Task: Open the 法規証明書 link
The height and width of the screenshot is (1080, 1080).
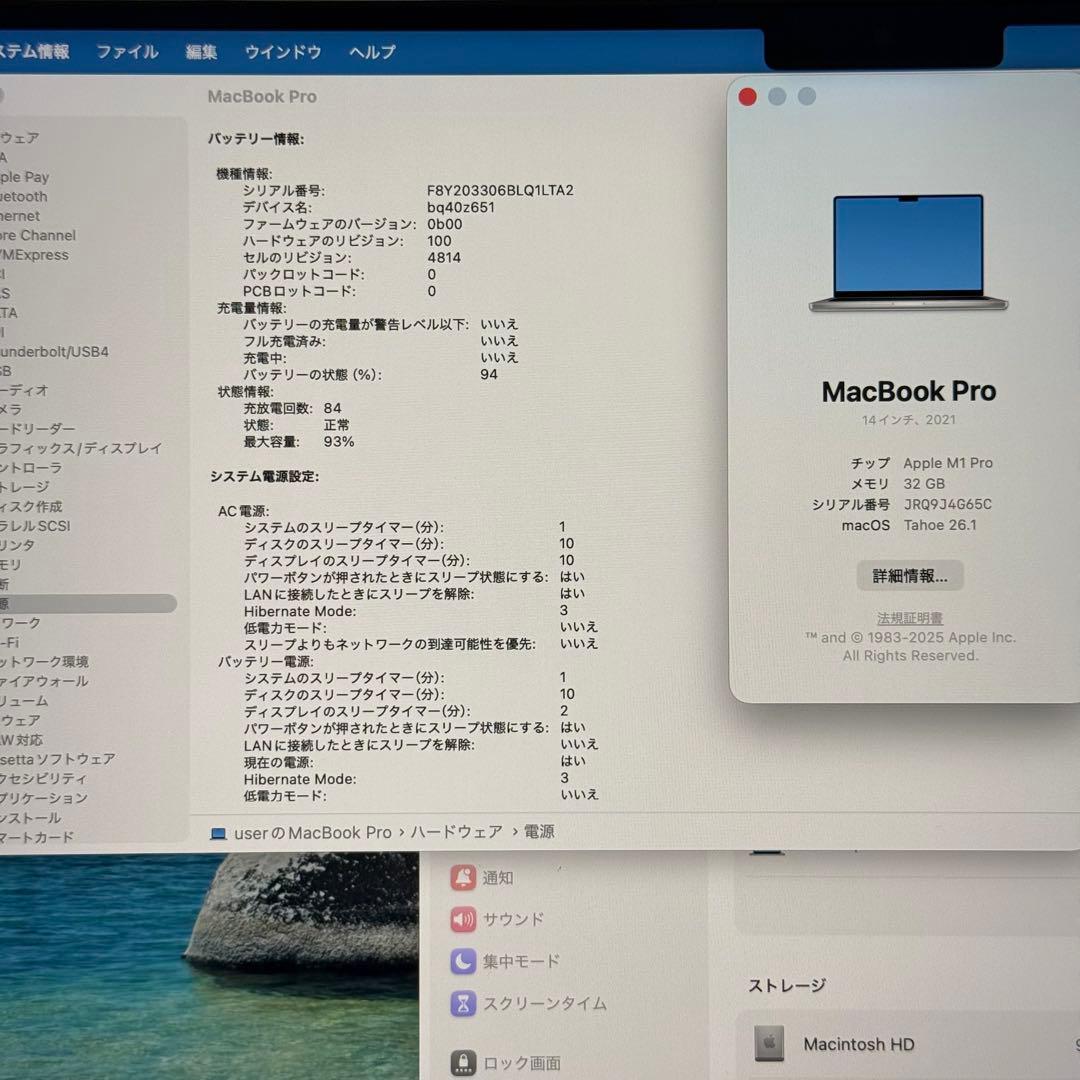Action: click(910, 618)
